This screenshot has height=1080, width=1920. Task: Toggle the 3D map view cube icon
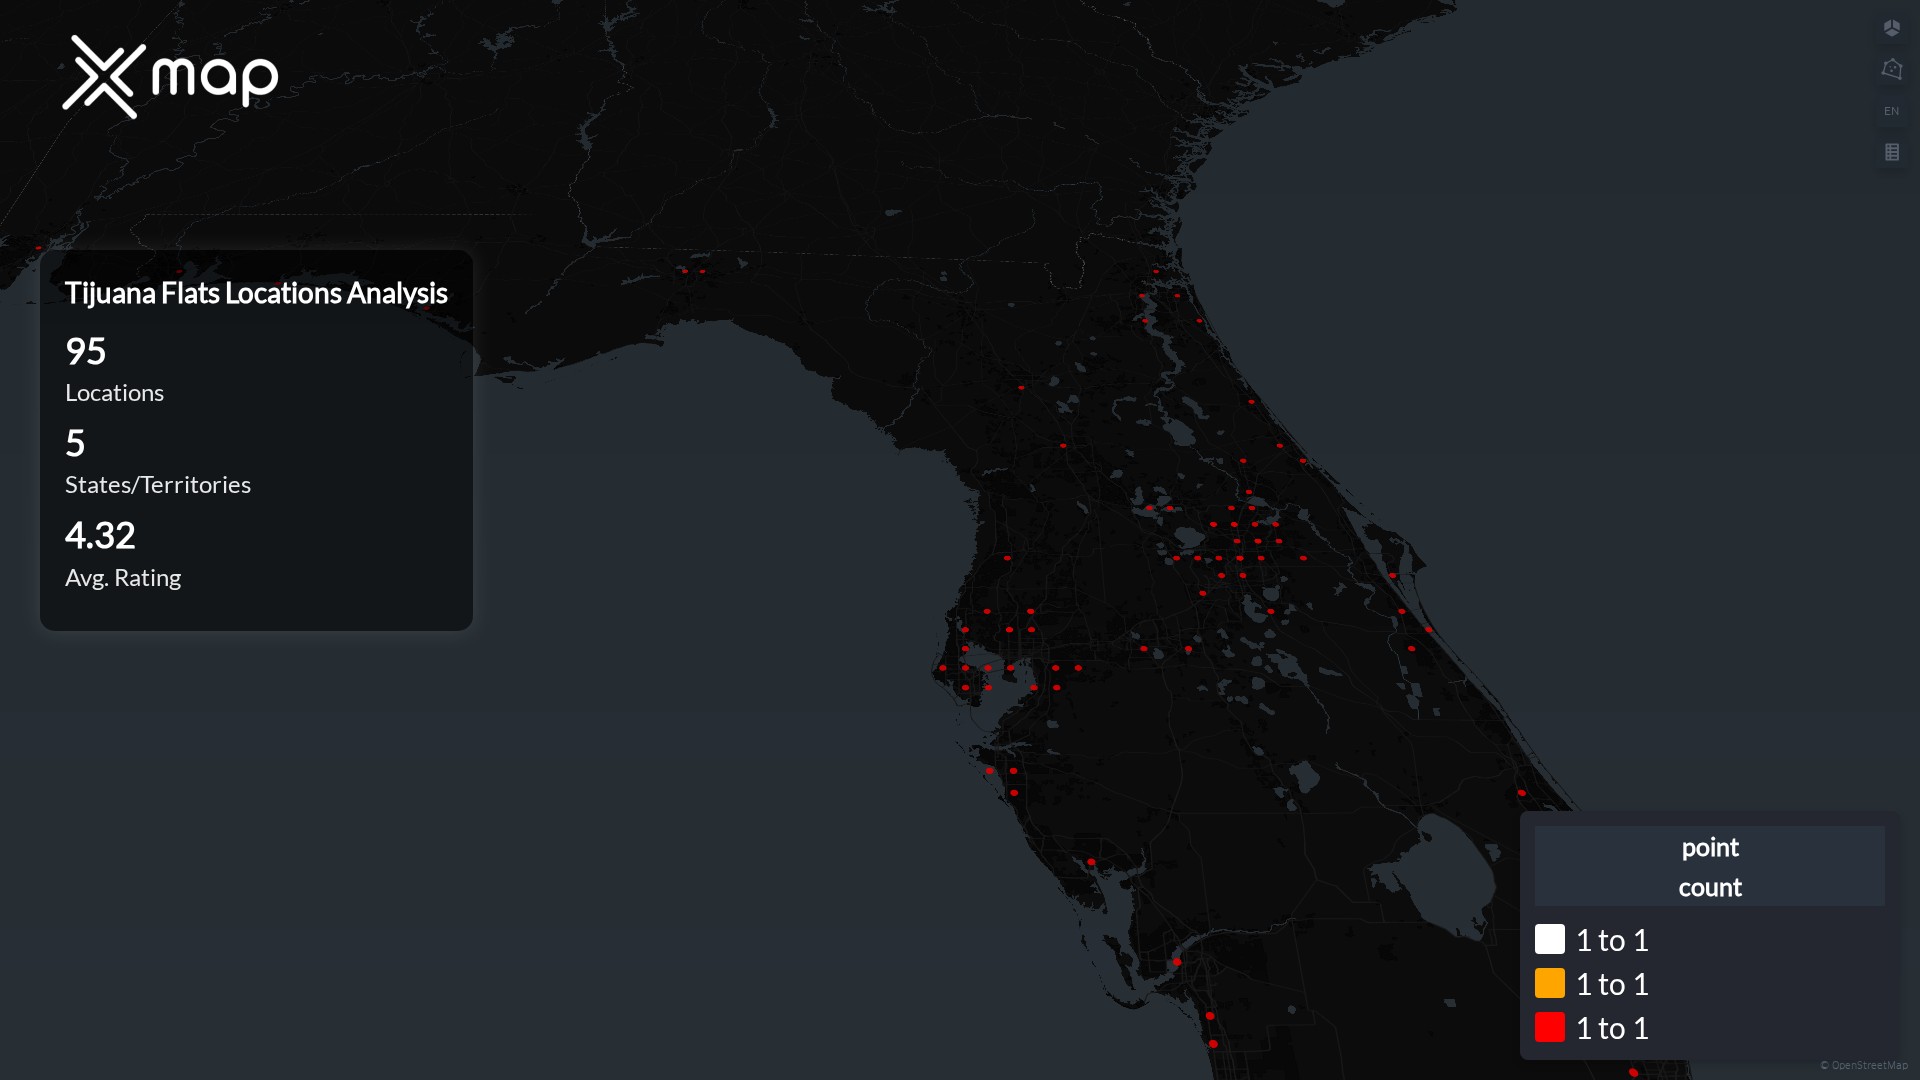click(x=1891, y=28)
